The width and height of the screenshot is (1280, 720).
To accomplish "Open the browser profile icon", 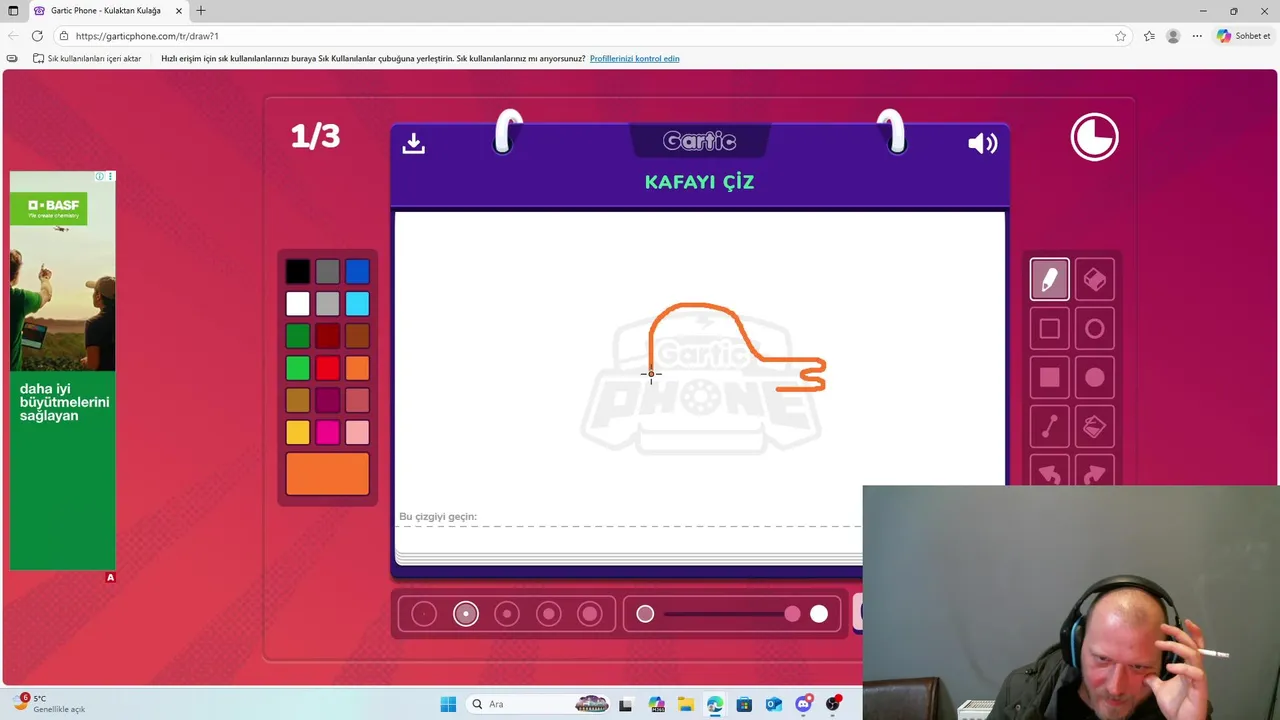I will (1173, 36).
